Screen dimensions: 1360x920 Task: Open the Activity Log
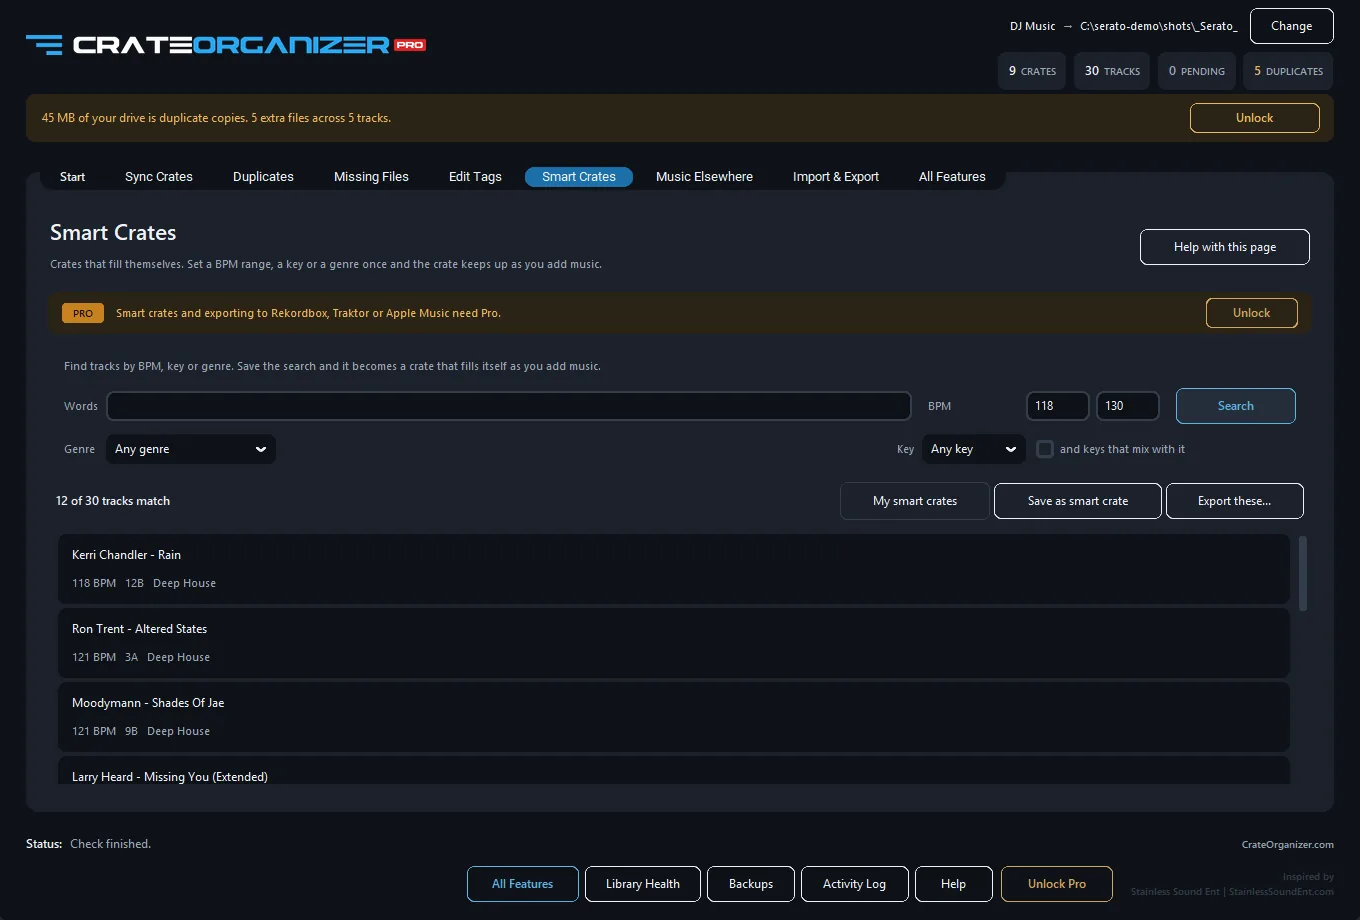click(854, 884)
